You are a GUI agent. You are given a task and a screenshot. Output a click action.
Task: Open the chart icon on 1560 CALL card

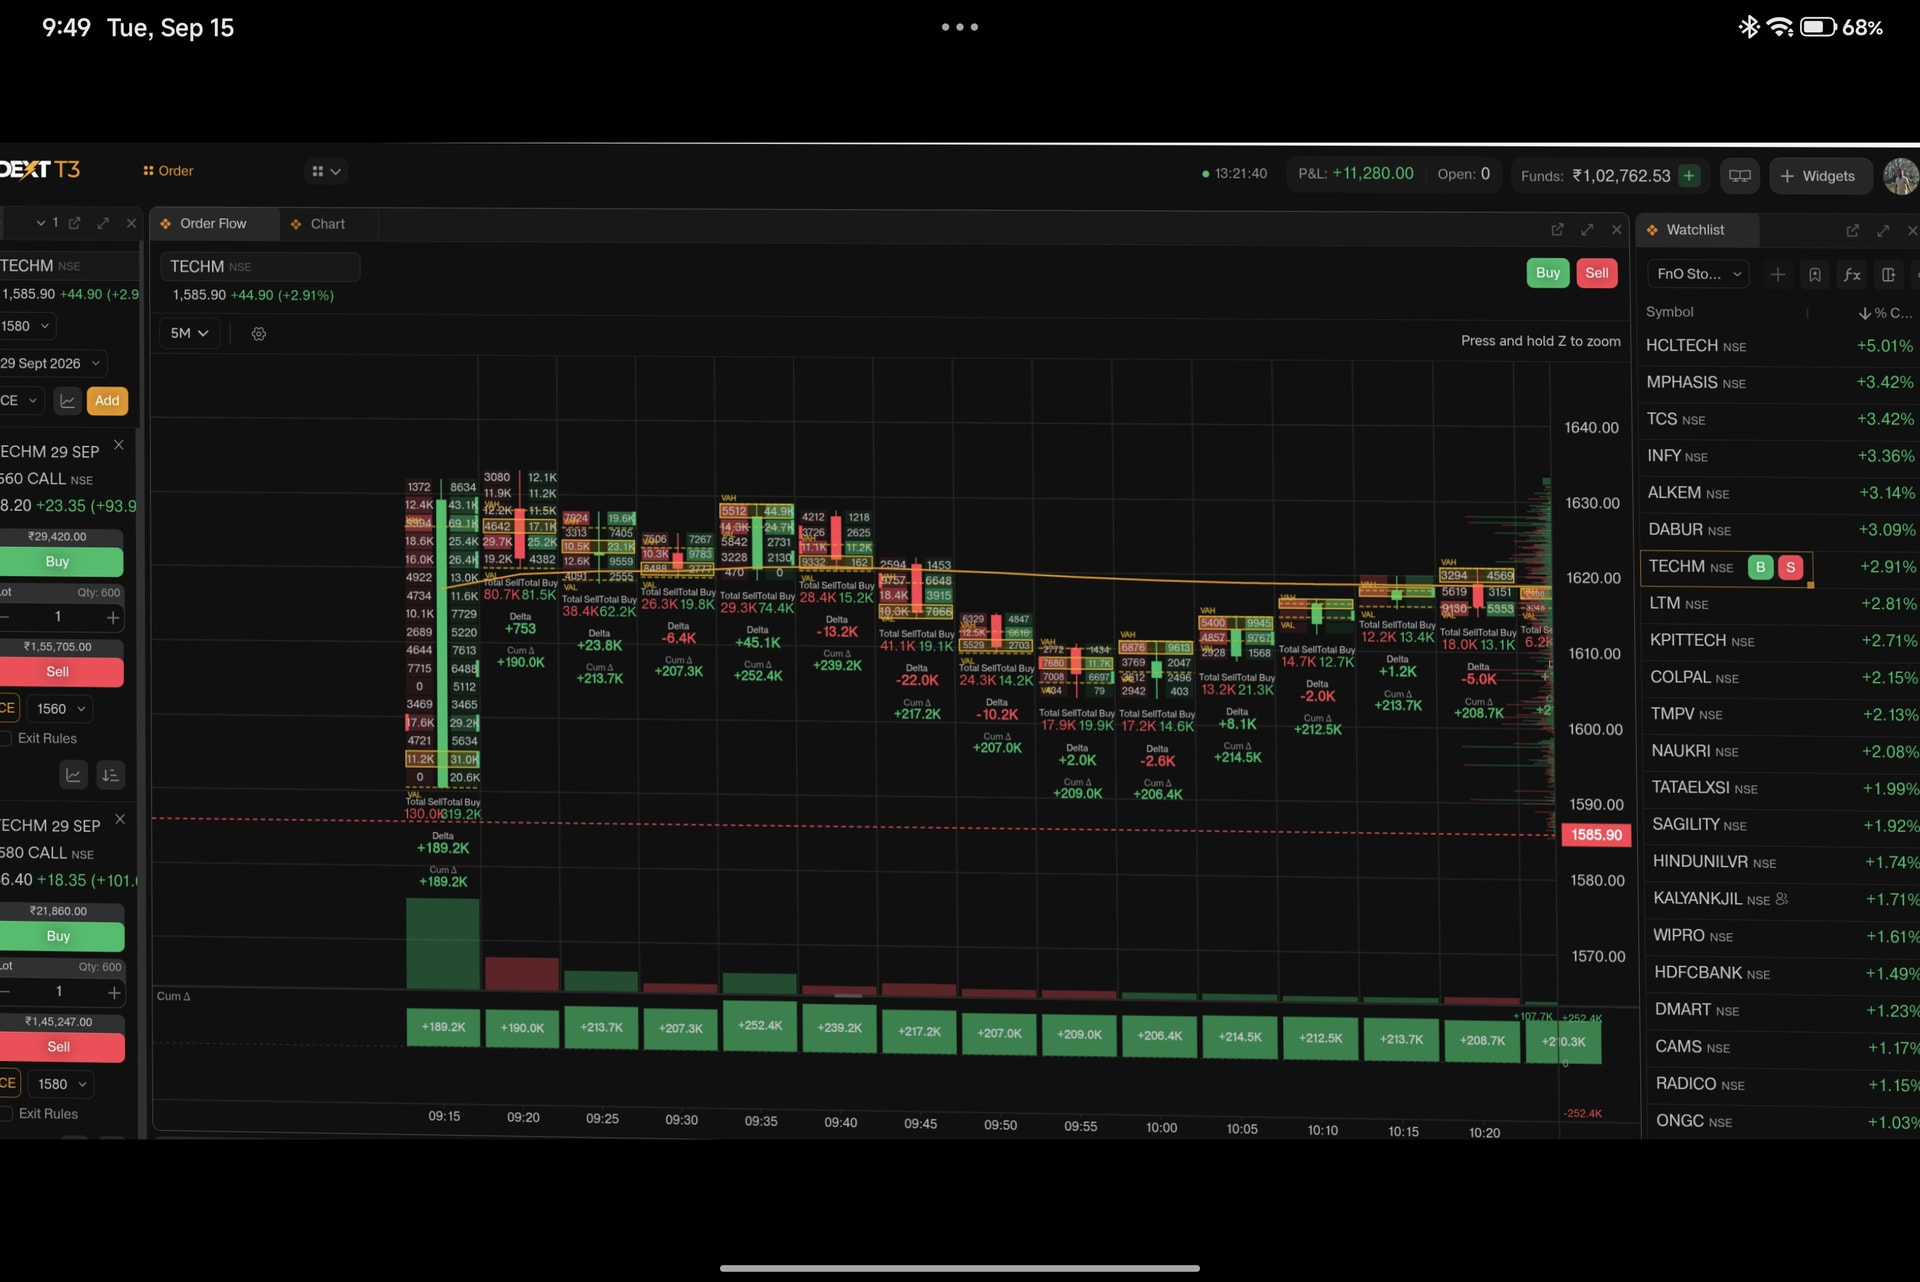coord(73,775)
